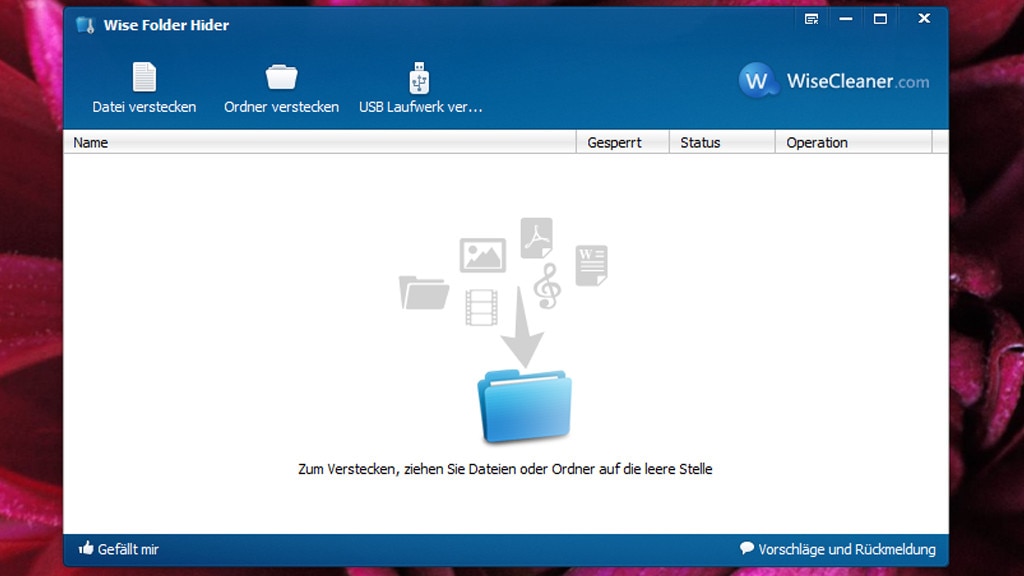Click the large blue drop folder
The width and height of the screenshot is (1024, 576).
pos(524,405)
